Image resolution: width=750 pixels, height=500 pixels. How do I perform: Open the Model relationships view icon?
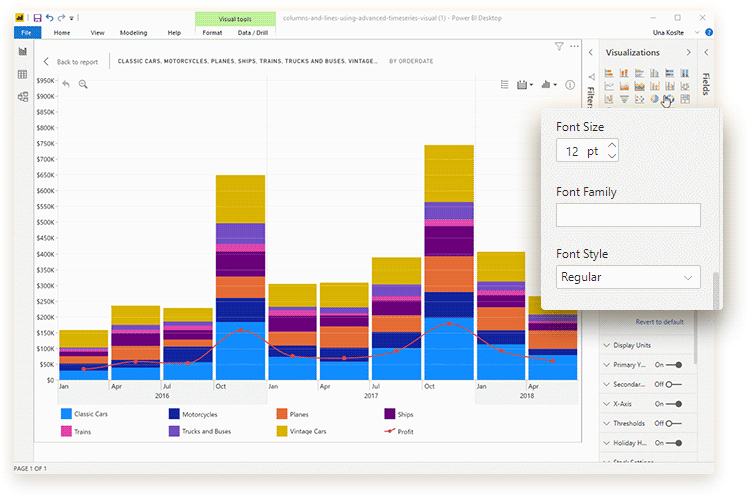click(22, 97)
